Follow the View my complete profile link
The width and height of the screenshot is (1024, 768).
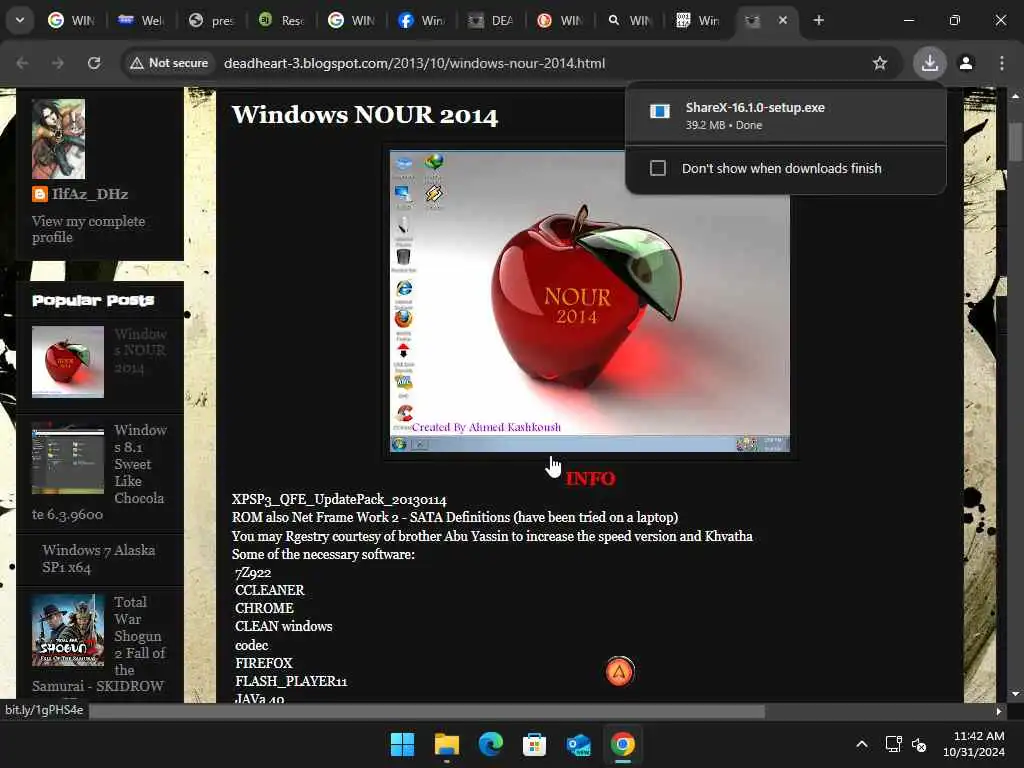click(89, 229)
